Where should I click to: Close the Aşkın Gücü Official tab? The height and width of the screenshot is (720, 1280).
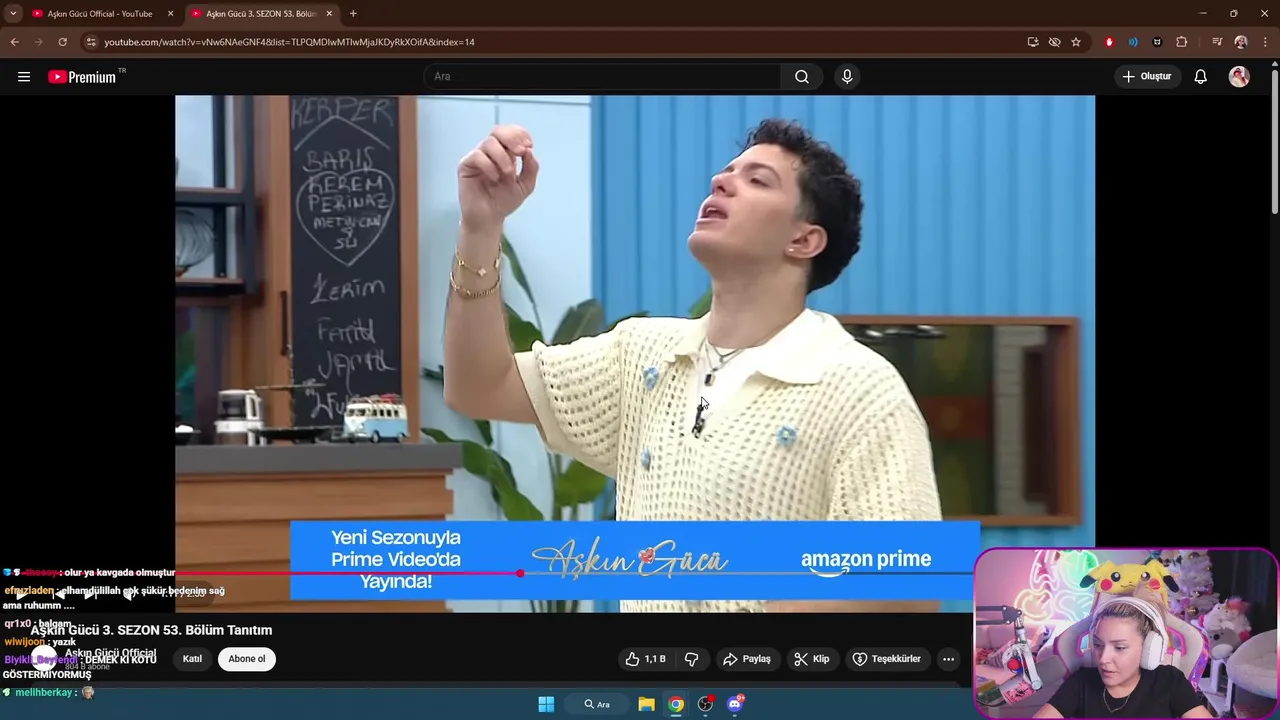point(170,14)
